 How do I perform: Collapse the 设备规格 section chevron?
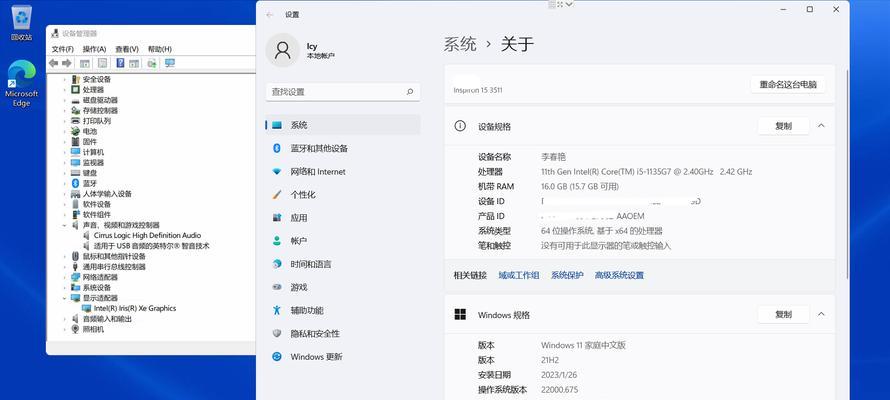point(821,126)
